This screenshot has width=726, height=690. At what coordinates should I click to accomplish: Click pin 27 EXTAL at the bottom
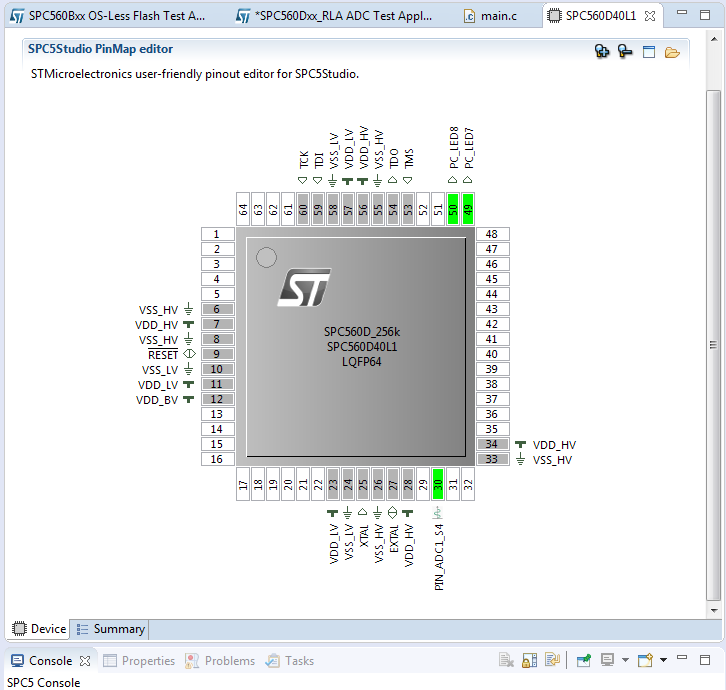coord(393,484)
